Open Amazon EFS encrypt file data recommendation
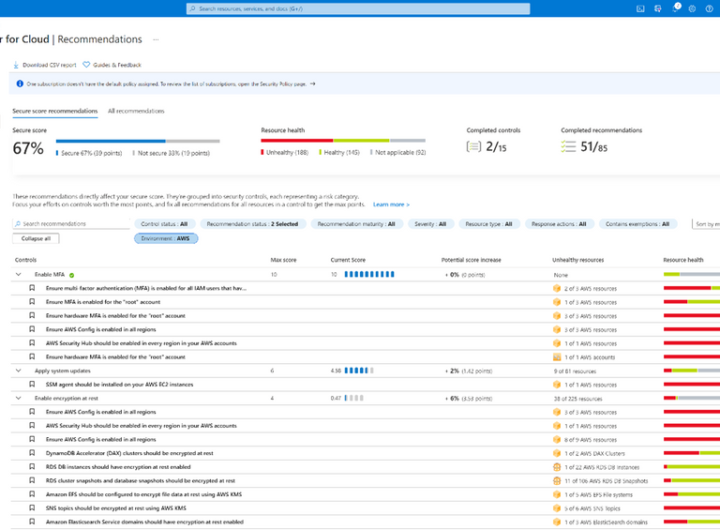The width and height of the screenshot is (720, 530). click(144, 495)
